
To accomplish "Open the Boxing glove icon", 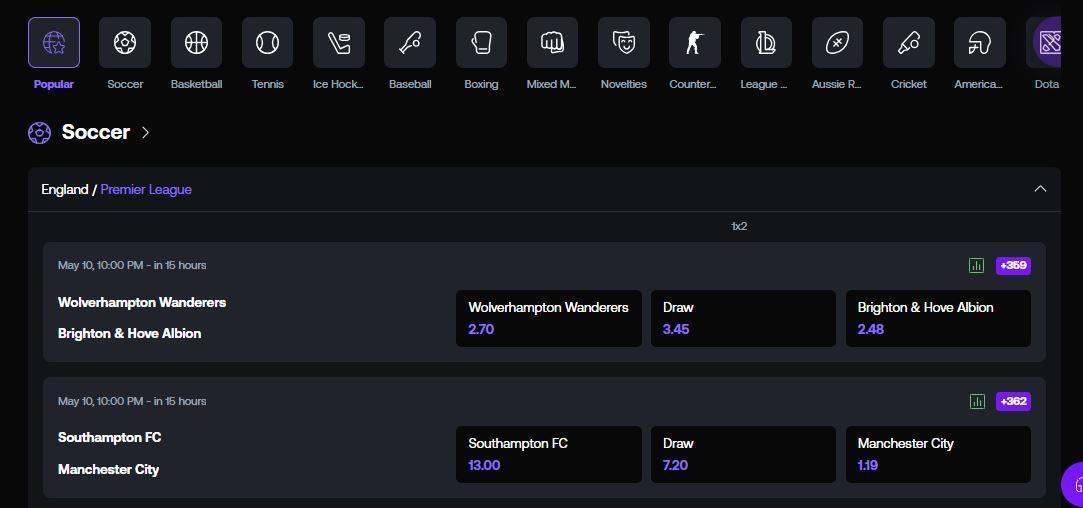I will [481, 43].
